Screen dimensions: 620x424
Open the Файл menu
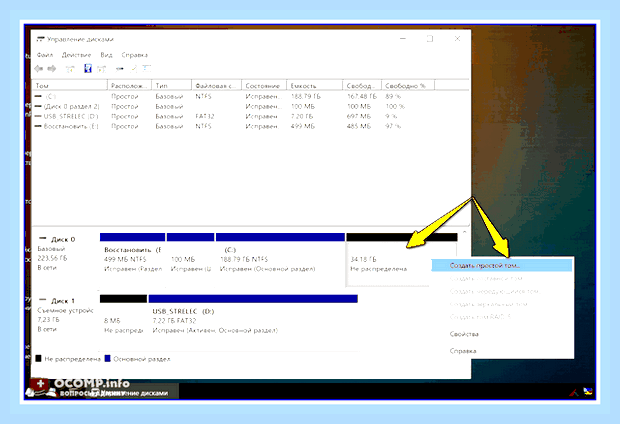[x=45, y=55]
